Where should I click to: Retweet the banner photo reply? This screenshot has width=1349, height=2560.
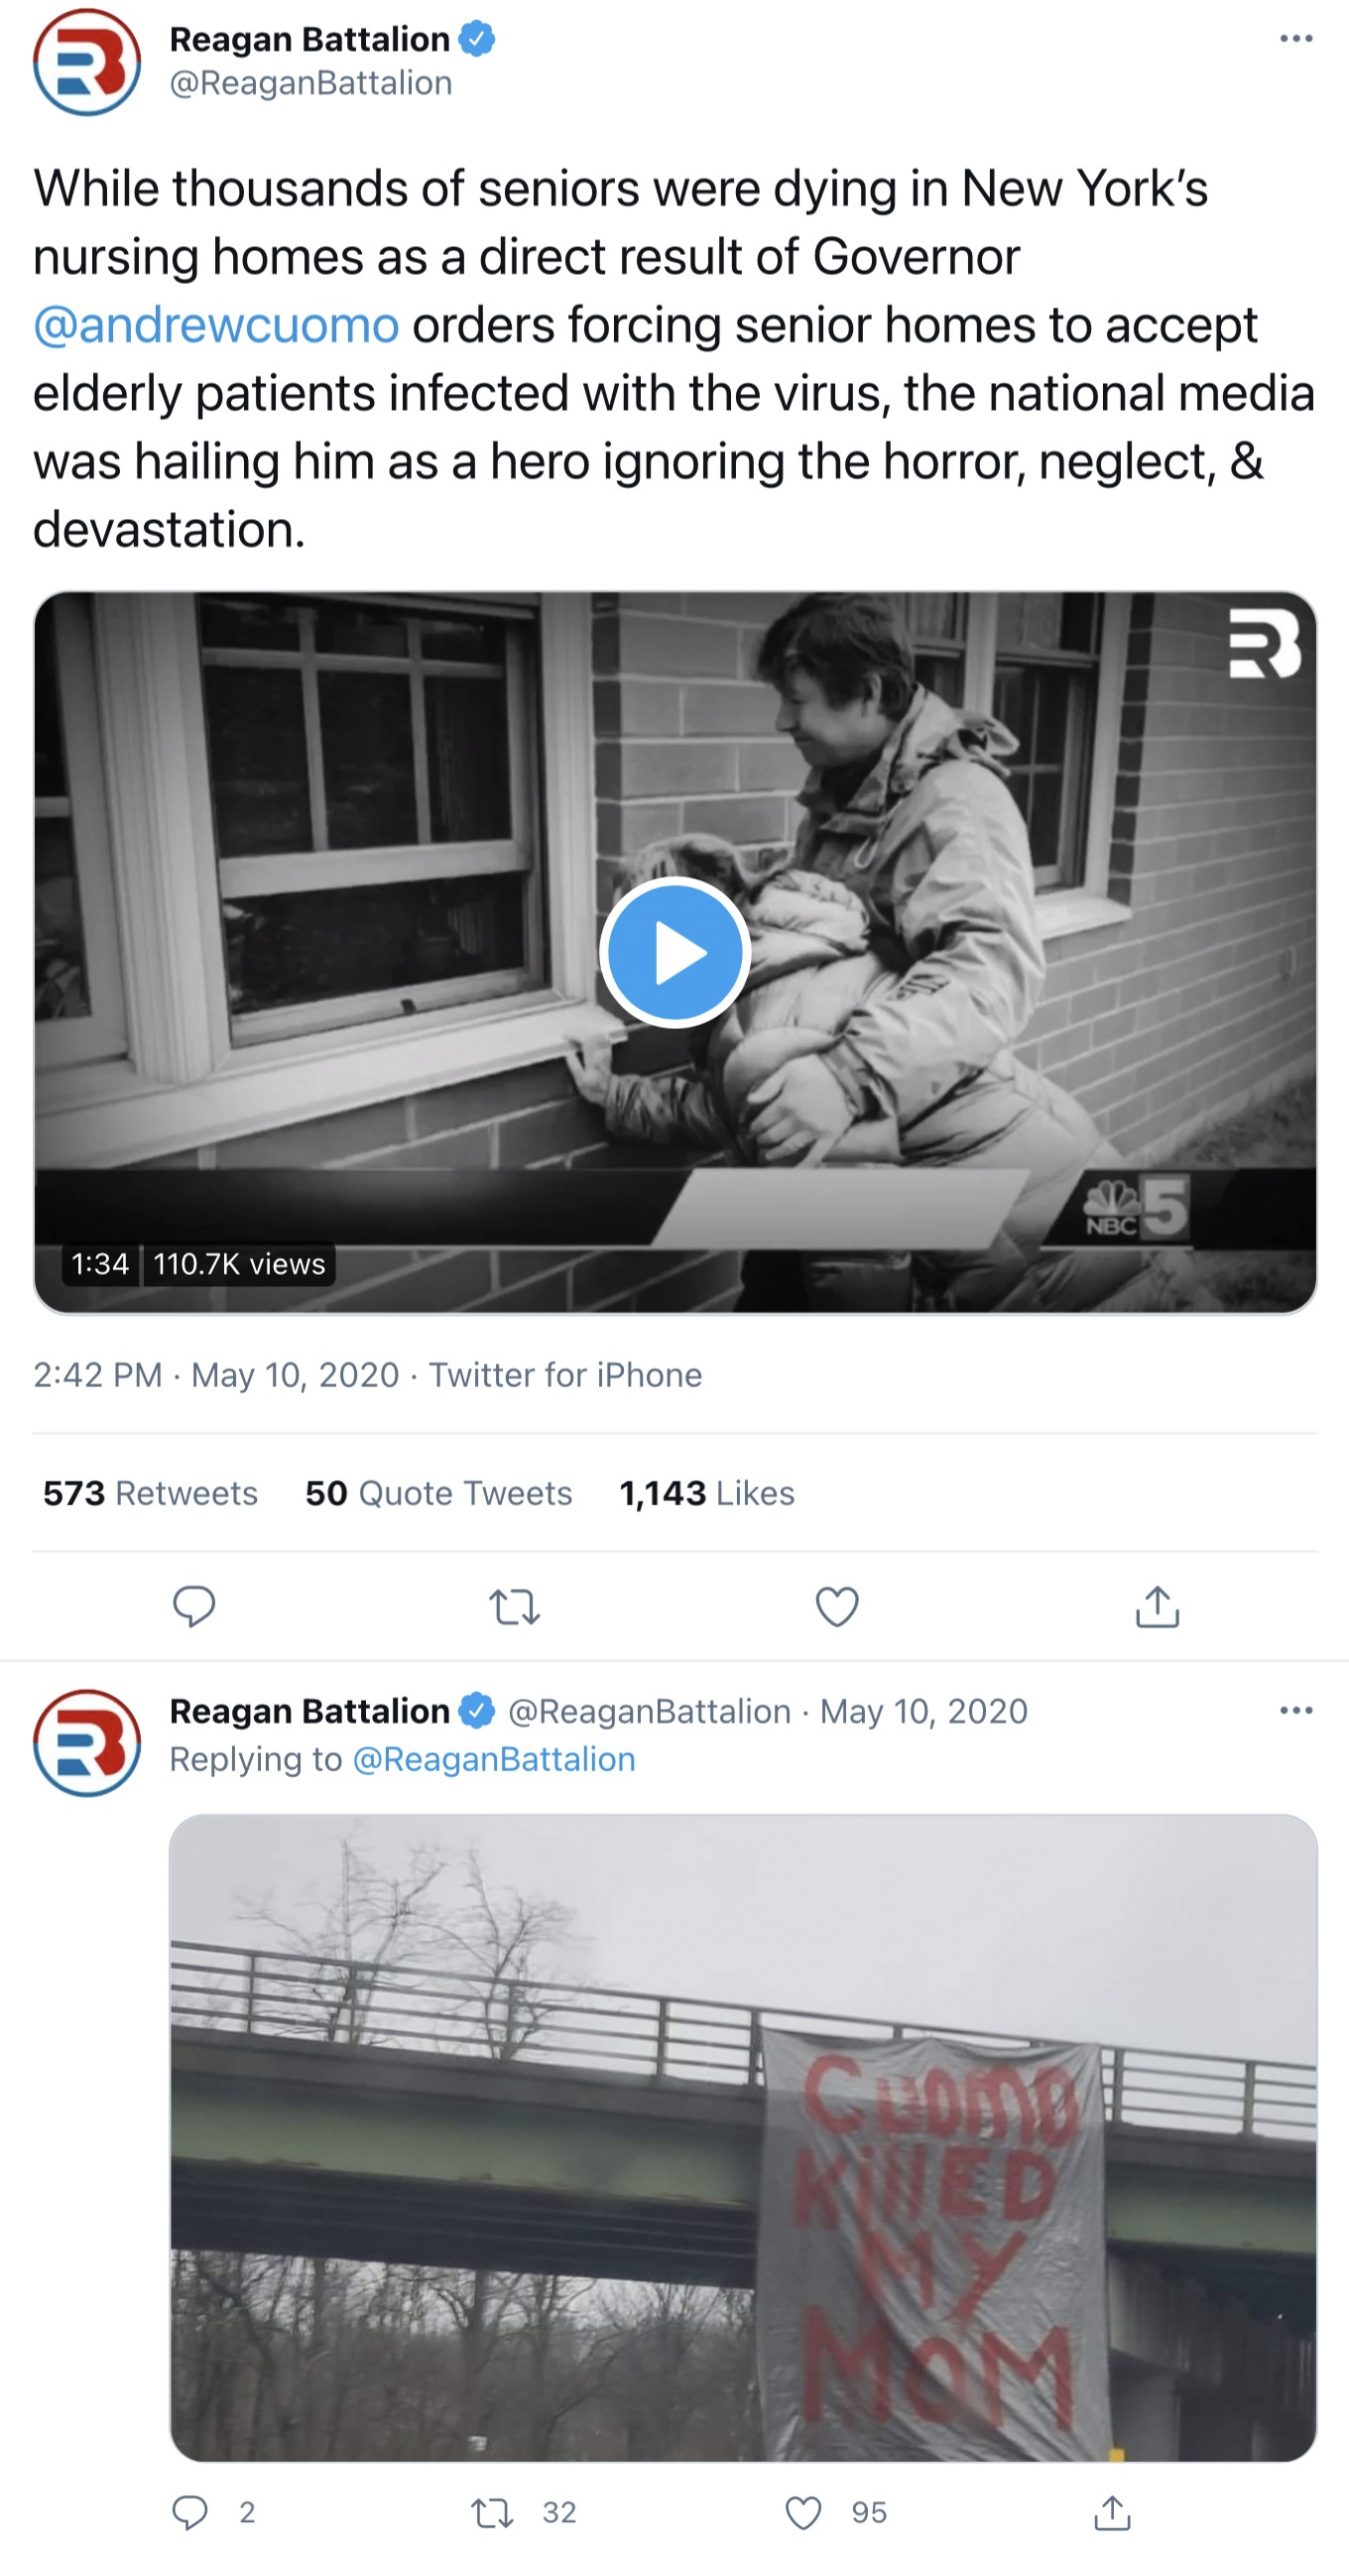[x=492, y=2512]
